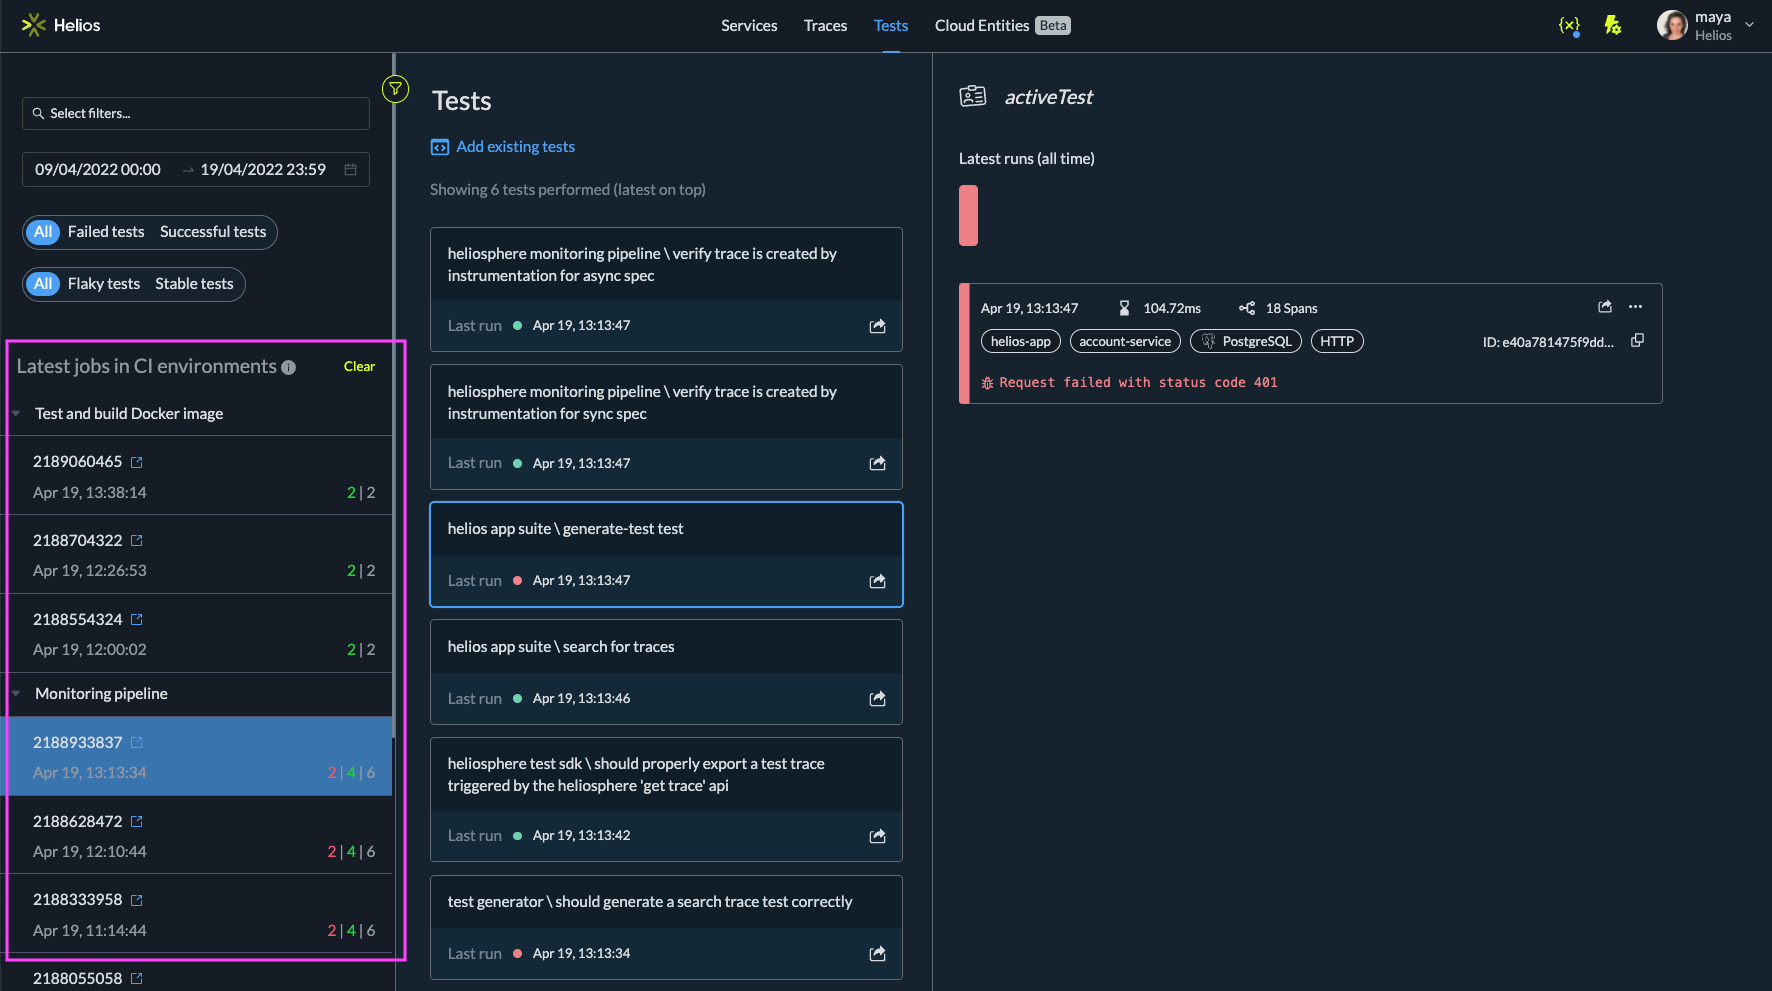Filter by Stable tests

pos(194,284)
